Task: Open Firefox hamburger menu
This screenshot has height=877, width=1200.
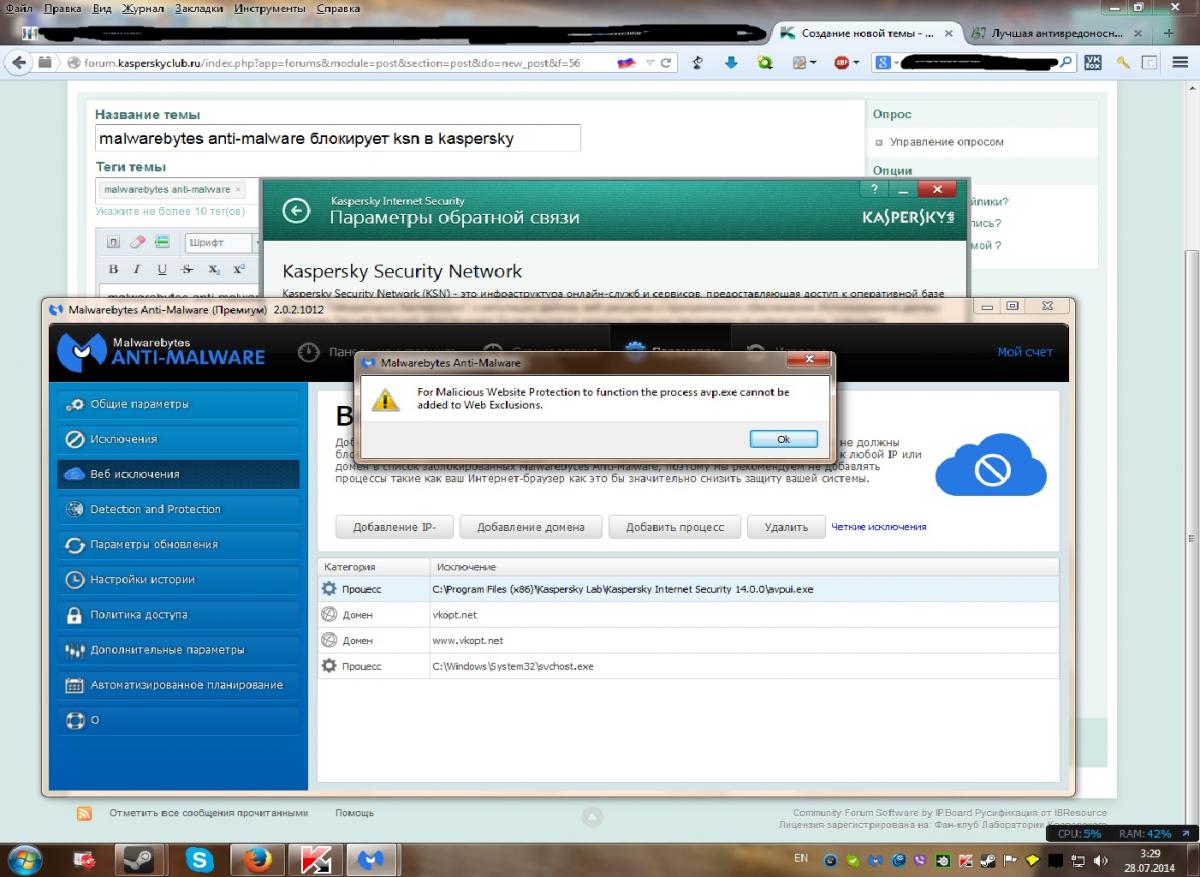Action: click(1178, 62)
